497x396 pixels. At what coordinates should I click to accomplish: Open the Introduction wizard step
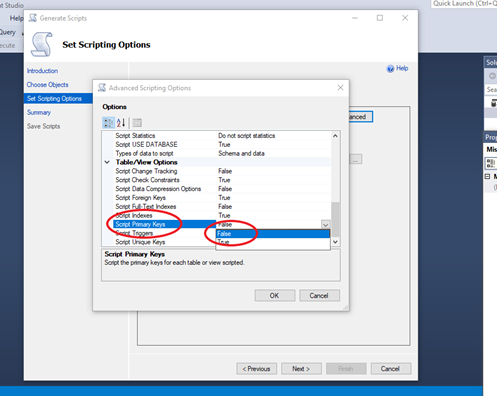(42, 71)
